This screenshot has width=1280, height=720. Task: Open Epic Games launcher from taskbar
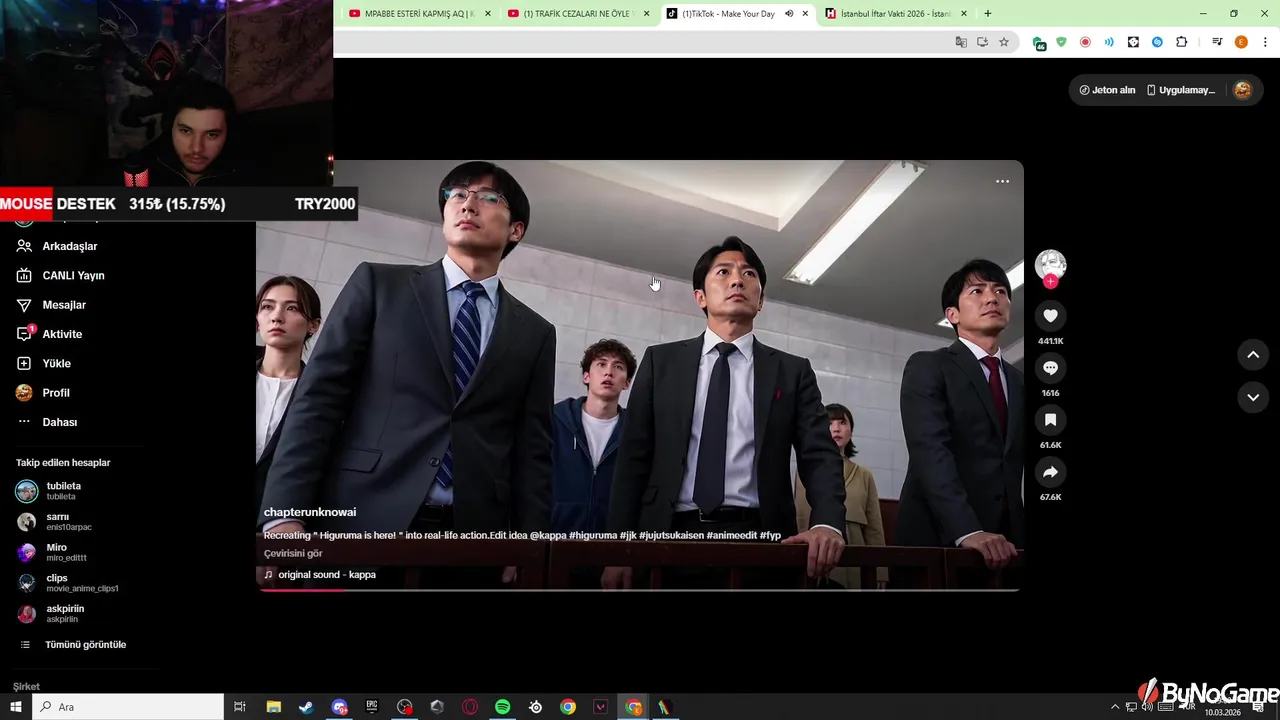click(x=371, y=707)
